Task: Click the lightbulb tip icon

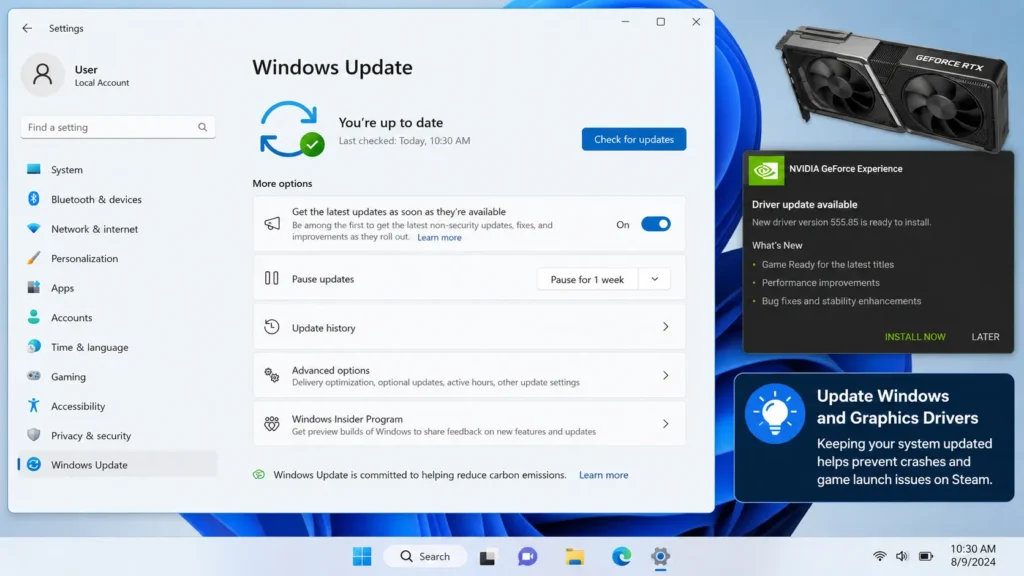Action: click(x=775, y=414)
